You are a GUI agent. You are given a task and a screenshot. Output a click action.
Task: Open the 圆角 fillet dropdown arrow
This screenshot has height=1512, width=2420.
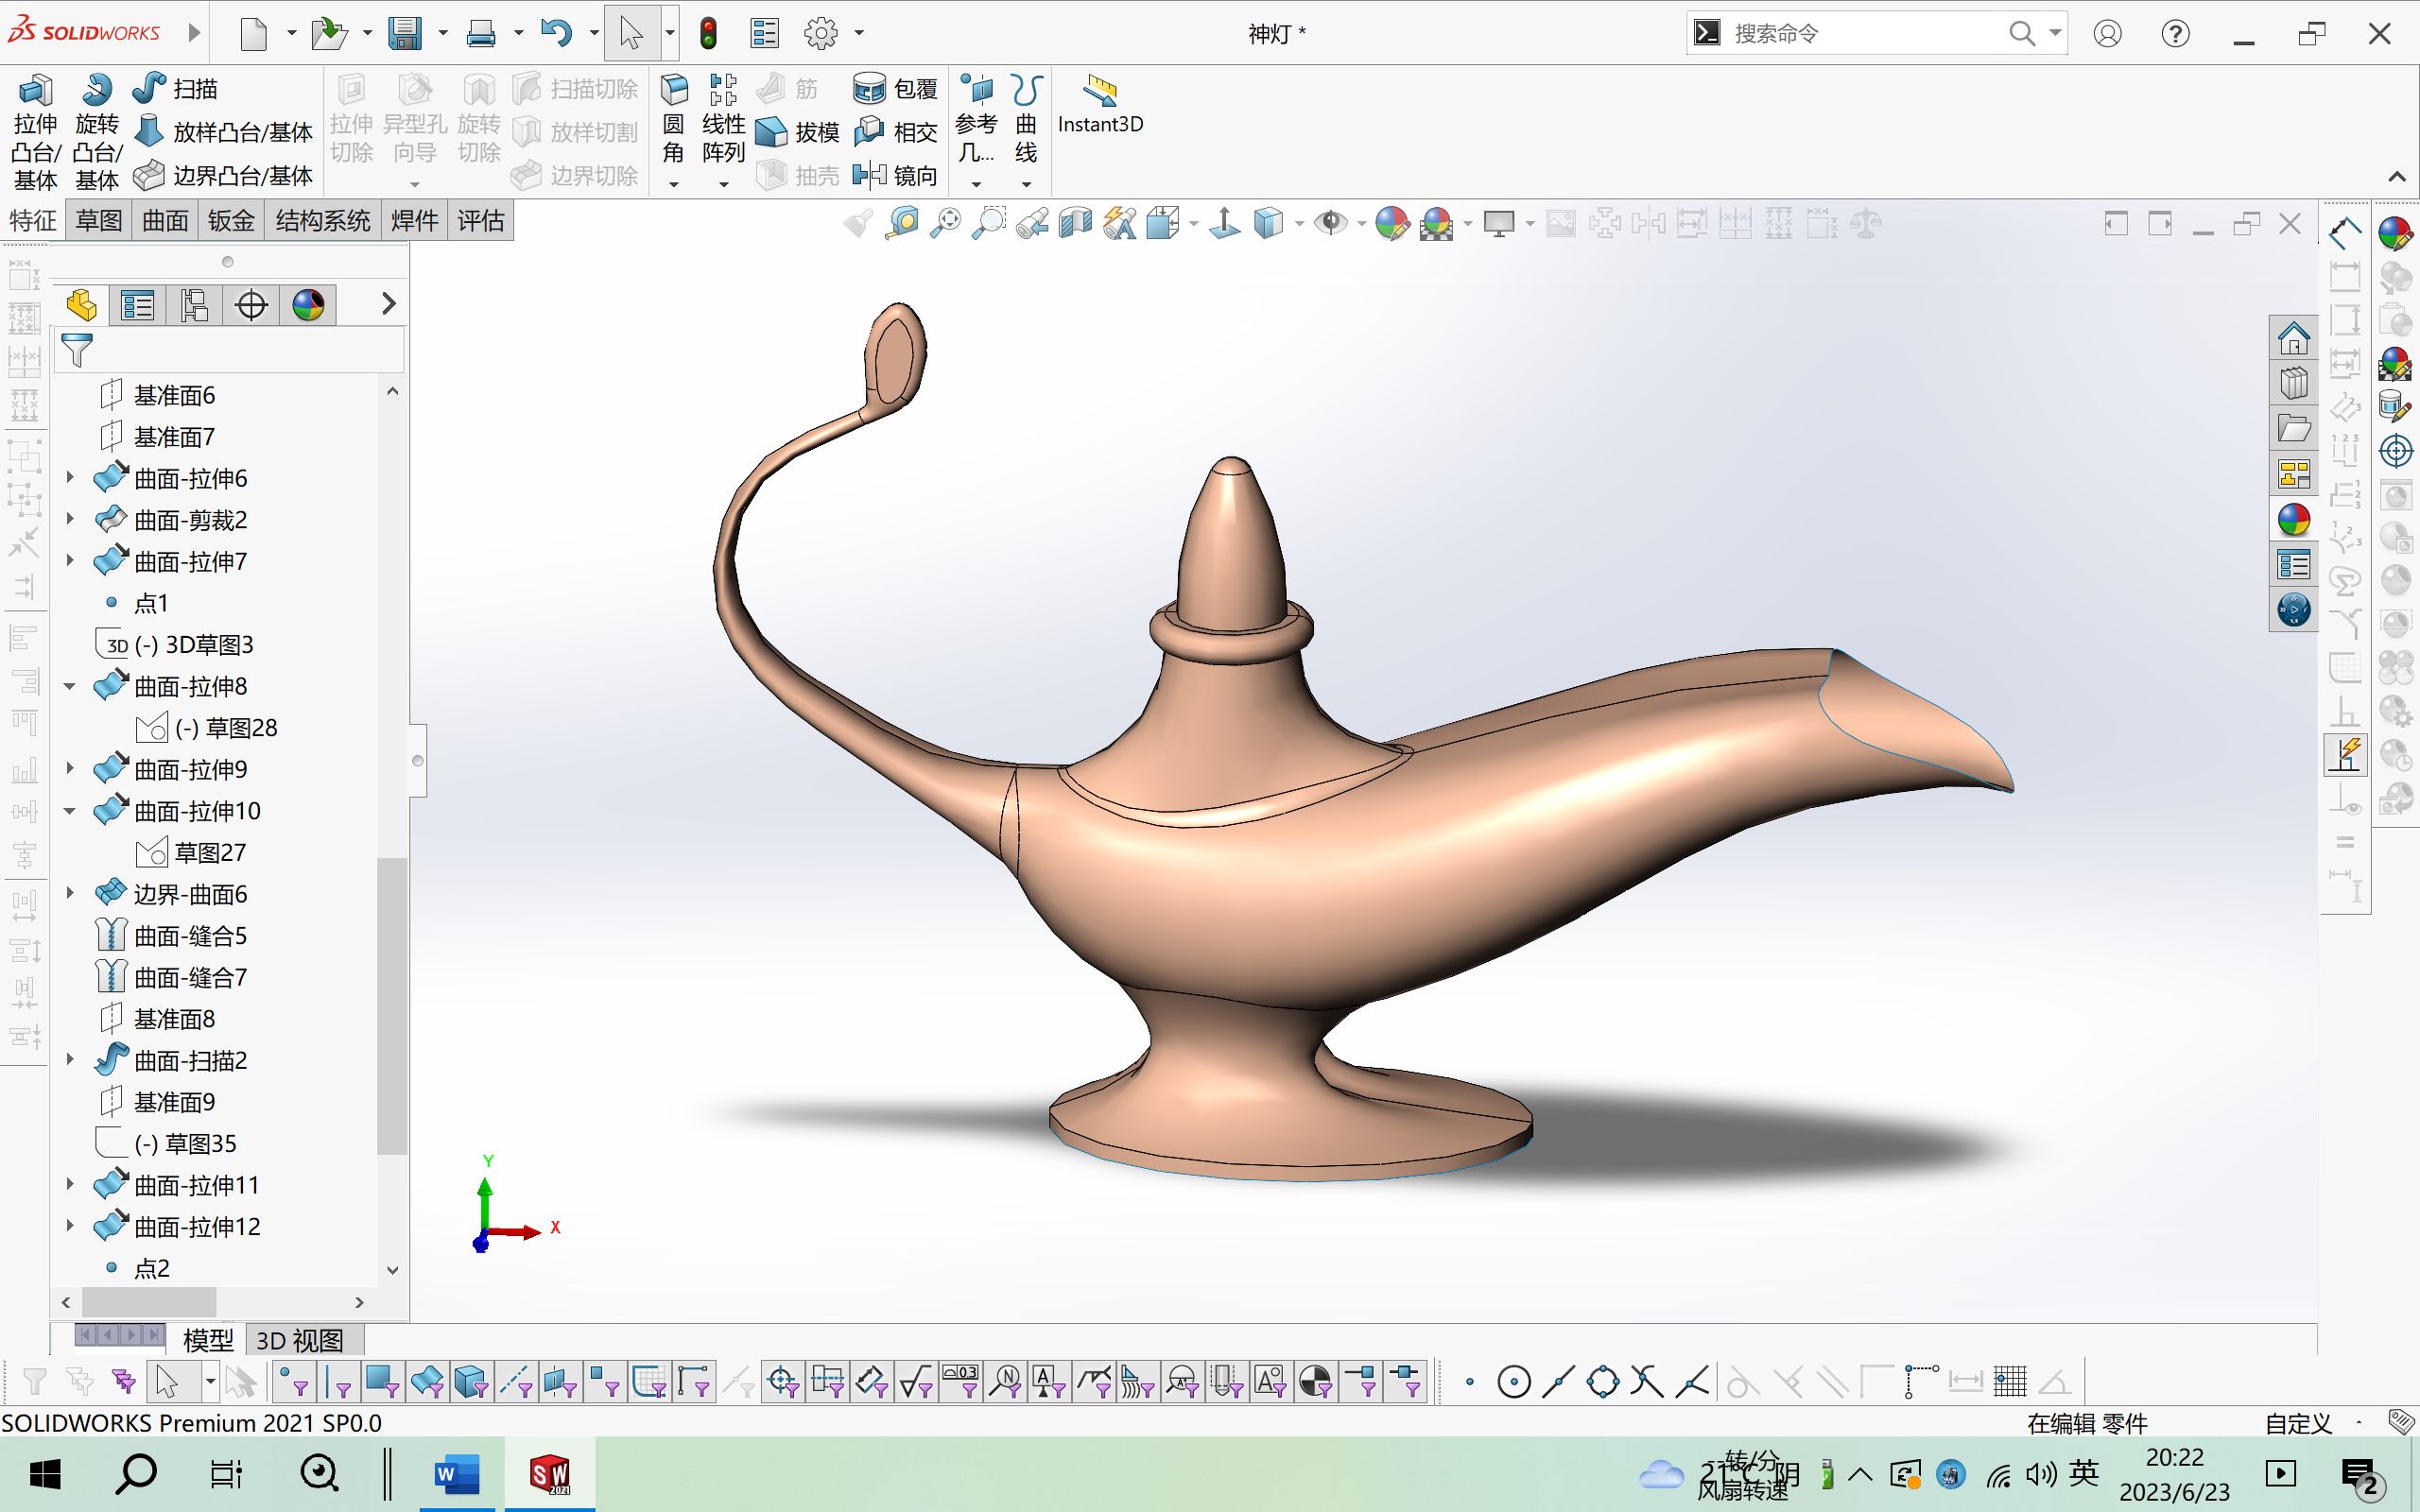[x=674, y=184]
